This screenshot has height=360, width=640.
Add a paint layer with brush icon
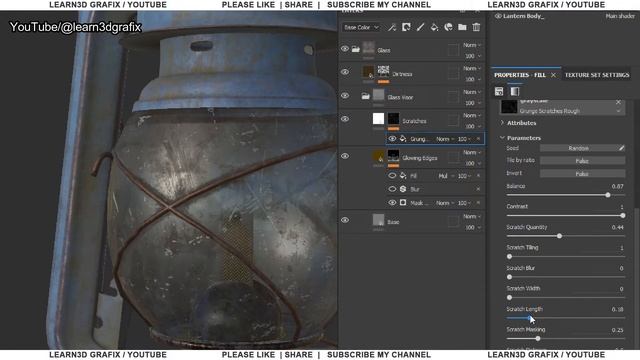point(420,27)
